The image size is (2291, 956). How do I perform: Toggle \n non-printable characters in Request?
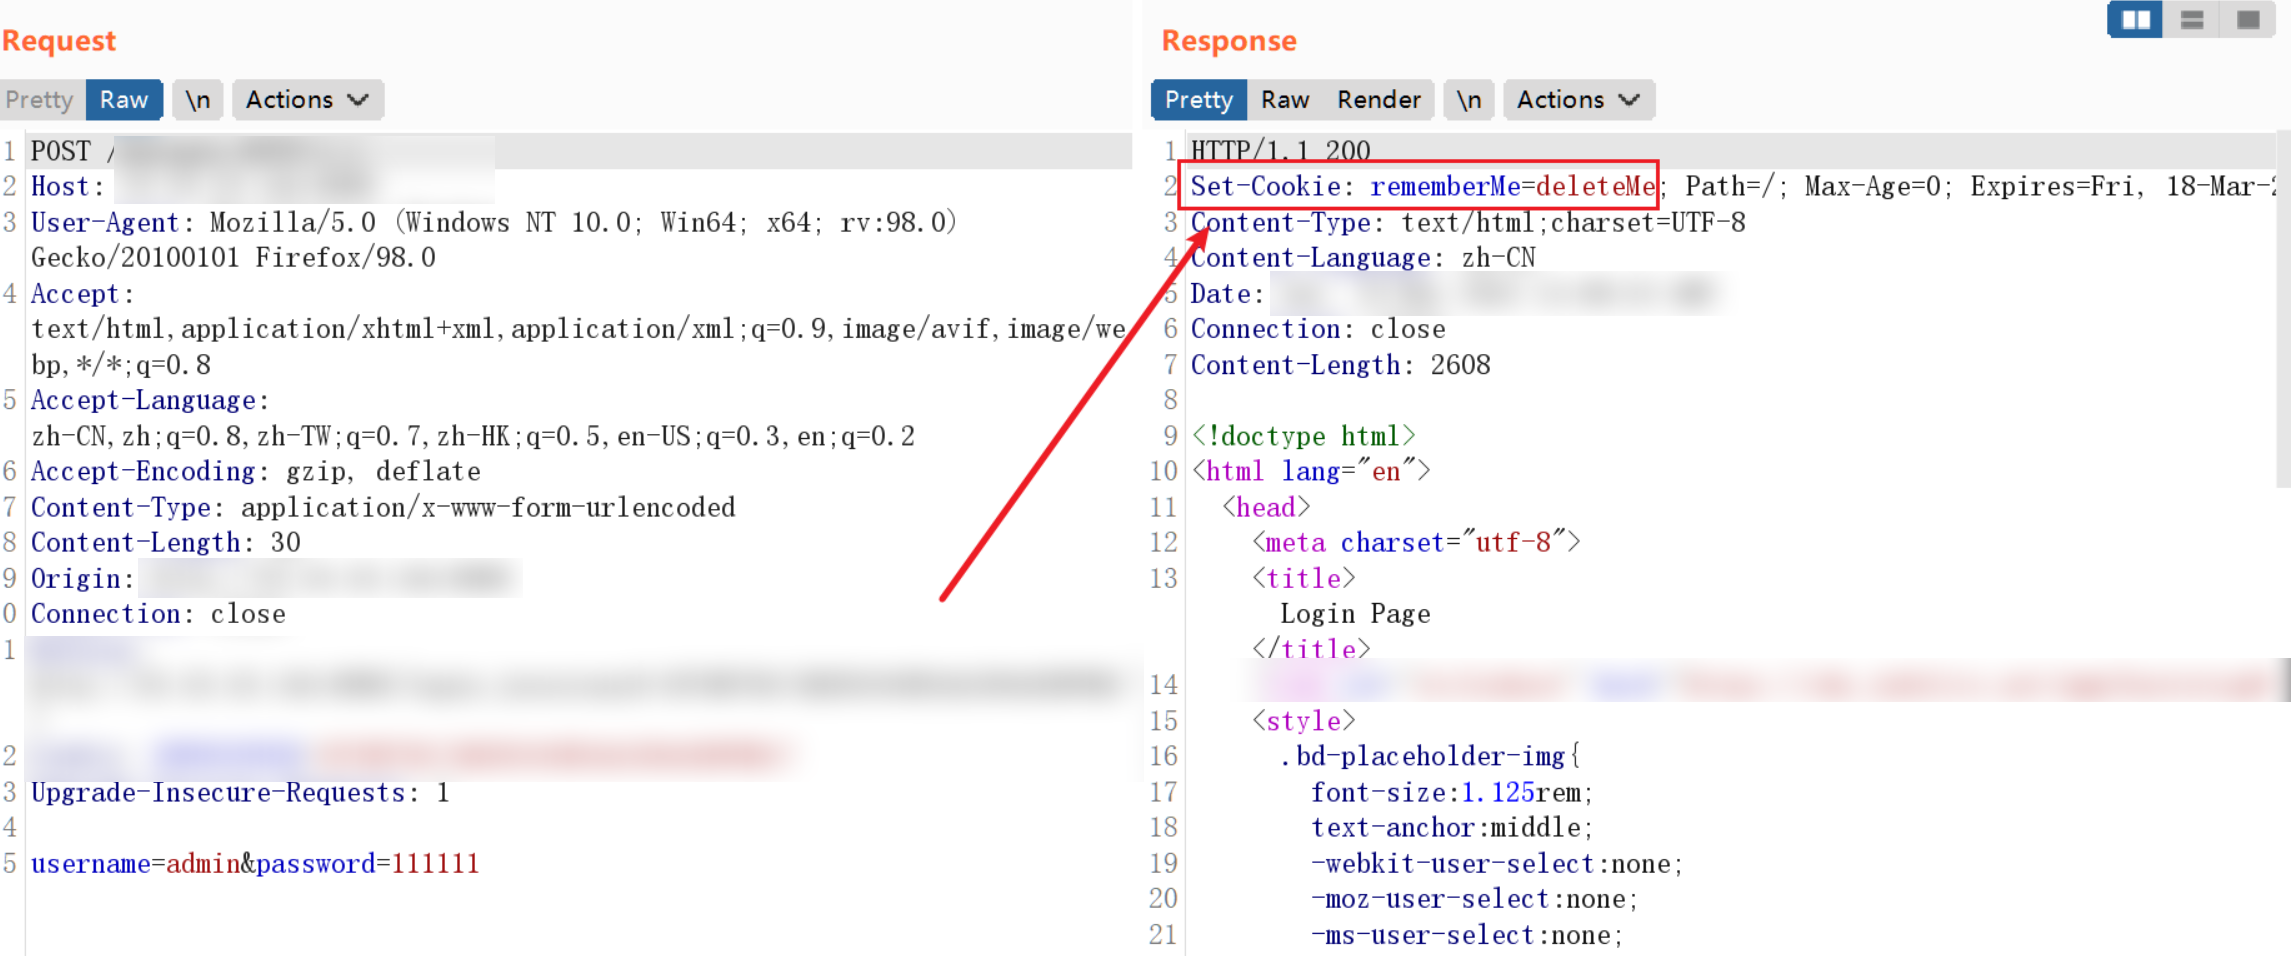[198, 100]
